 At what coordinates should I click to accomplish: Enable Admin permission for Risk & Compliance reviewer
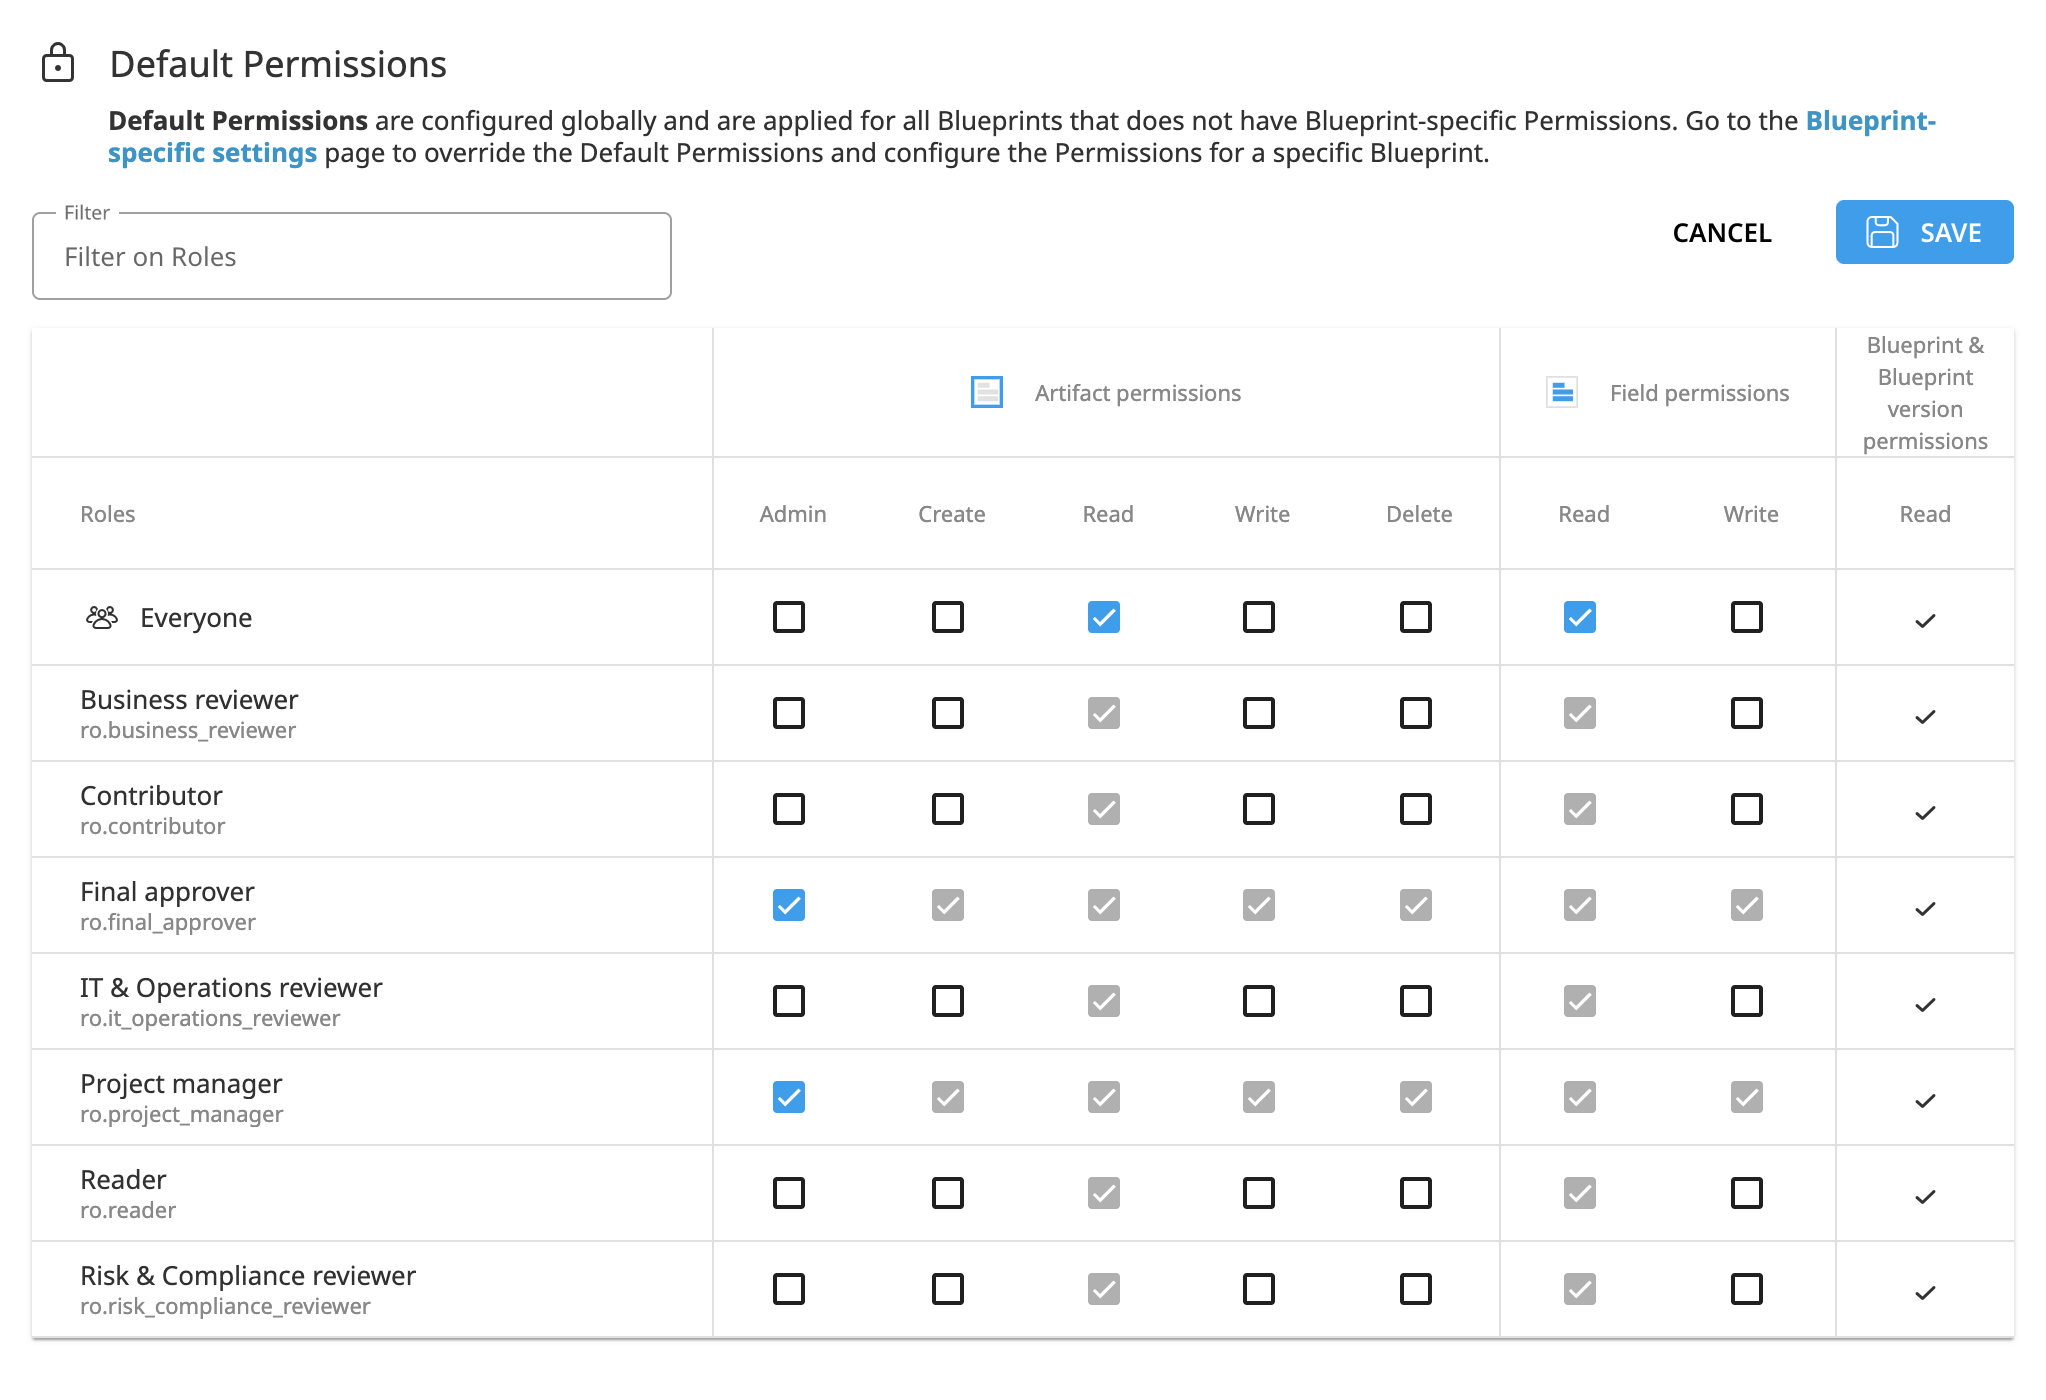tap(789, 1289)
